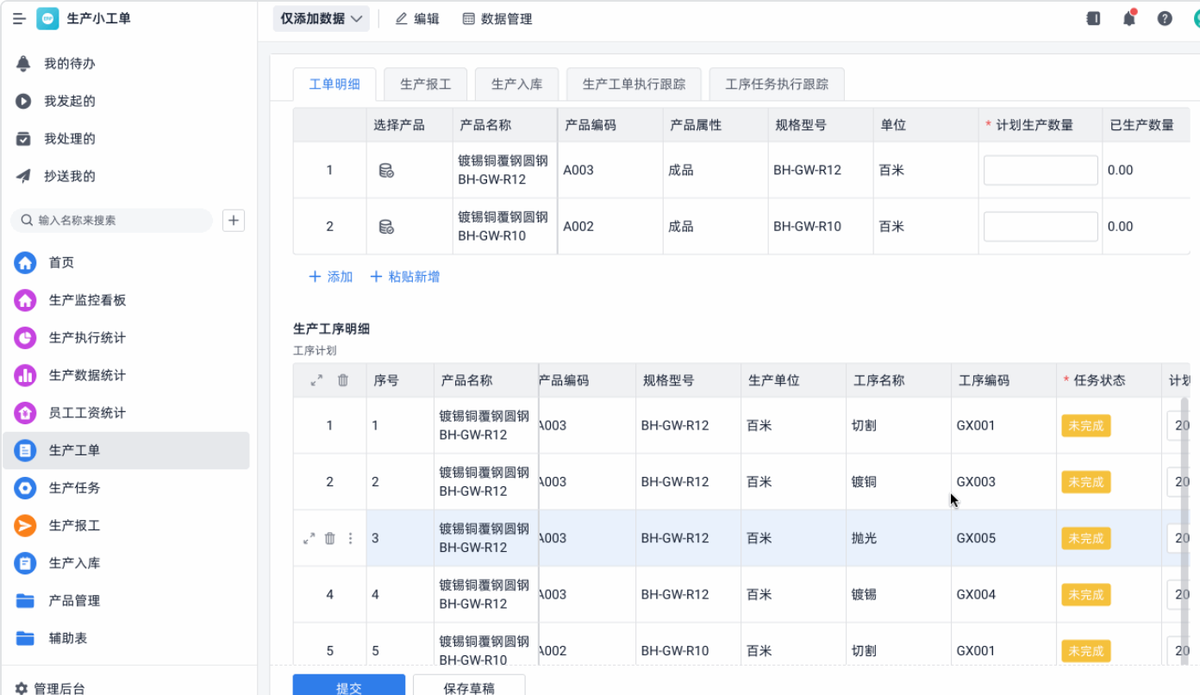Click the plus button next to sidebar search

(233, 220)
